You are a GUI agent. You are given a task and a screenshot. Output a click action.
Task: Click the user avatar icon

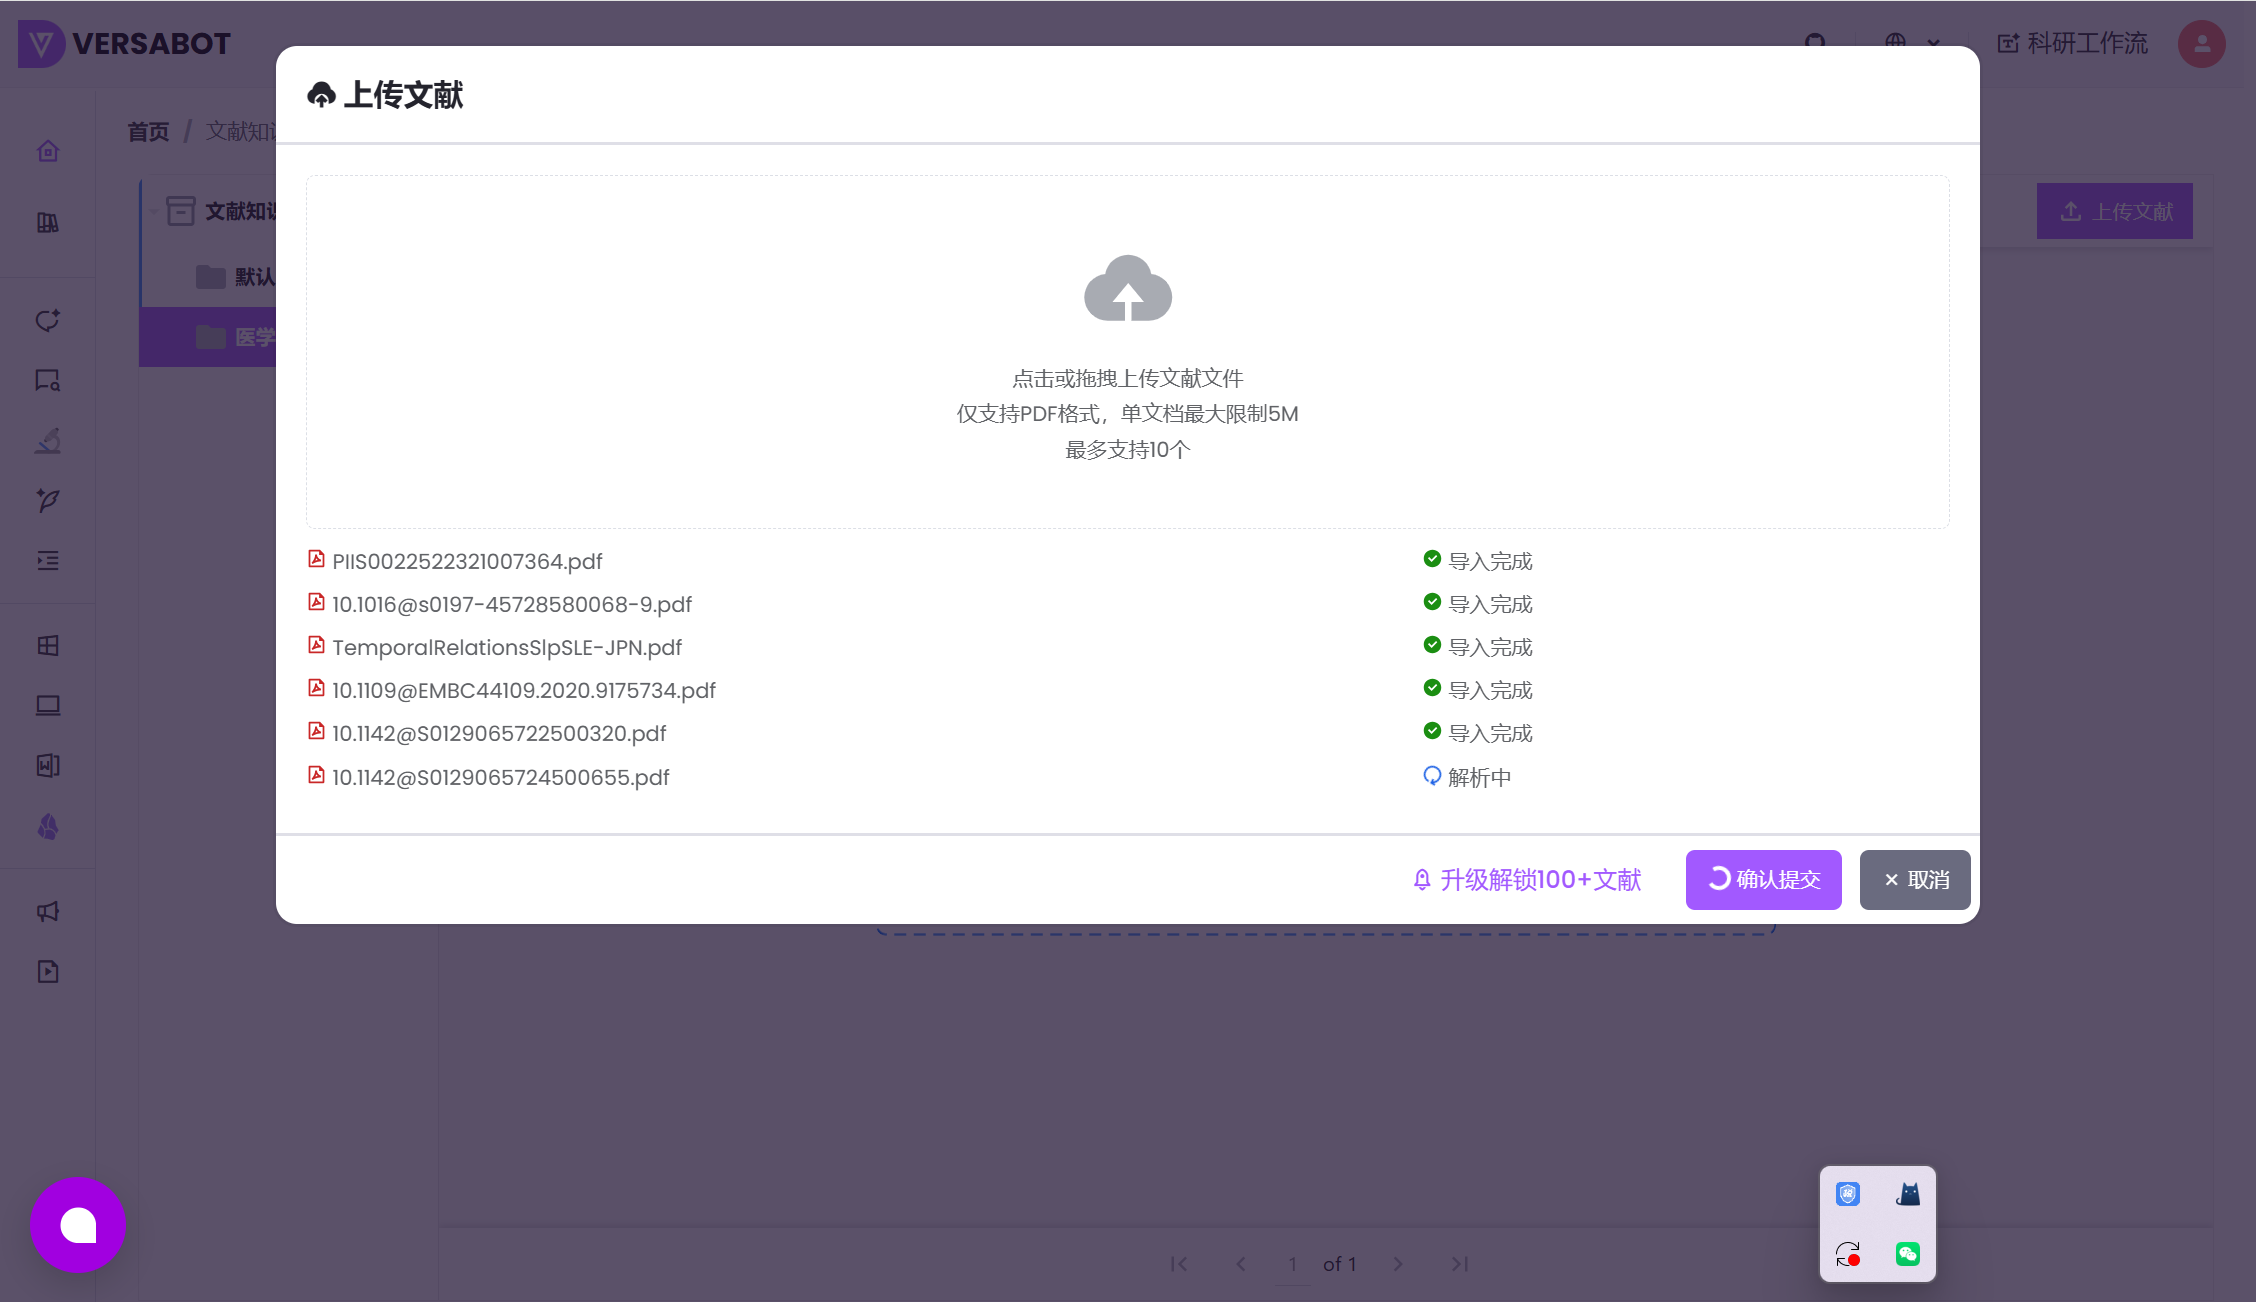[2201, 44]
